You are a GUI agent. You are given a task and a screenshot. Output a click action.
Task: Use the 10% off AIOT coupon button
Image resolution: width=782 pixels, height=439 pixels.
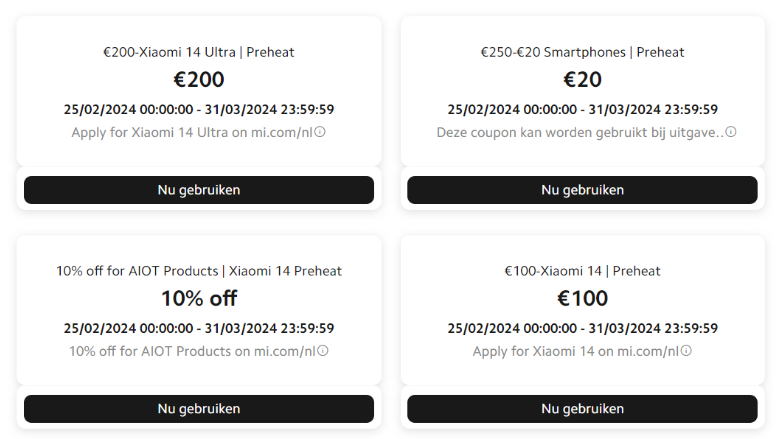click(x=199, y=408)
